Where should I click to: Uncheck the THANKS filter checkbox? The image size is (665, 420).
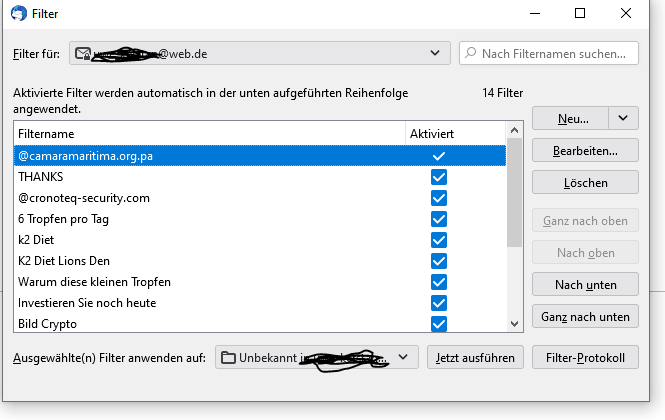[x=438, y=177]
